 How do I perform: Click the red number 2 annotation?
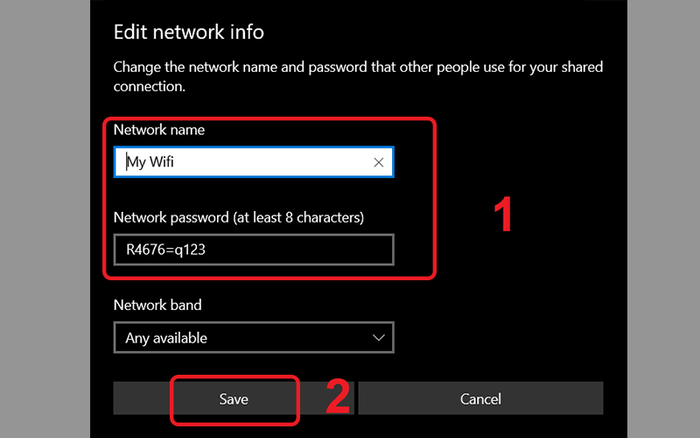point(338,397)
